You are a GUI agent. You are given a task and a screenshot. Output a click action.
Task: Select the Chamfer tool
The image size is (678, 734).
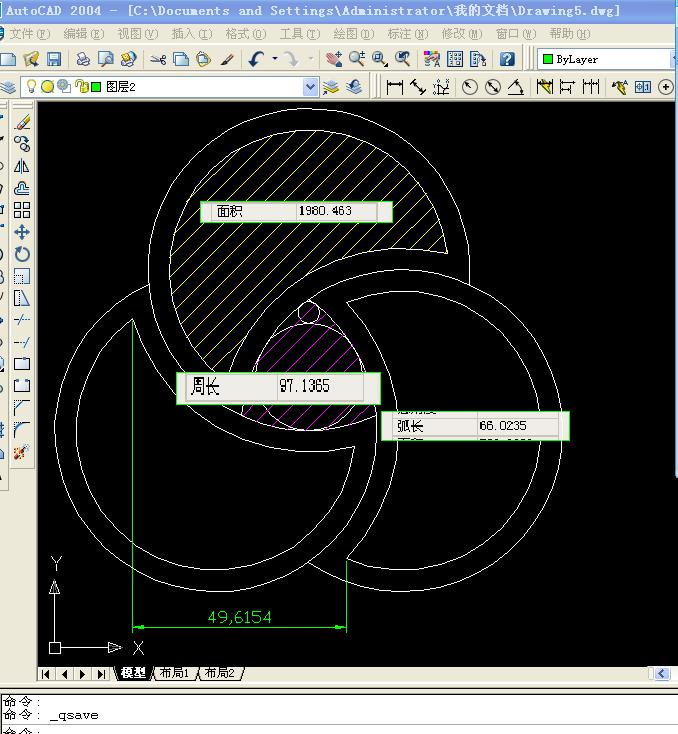tap(22, 408)
